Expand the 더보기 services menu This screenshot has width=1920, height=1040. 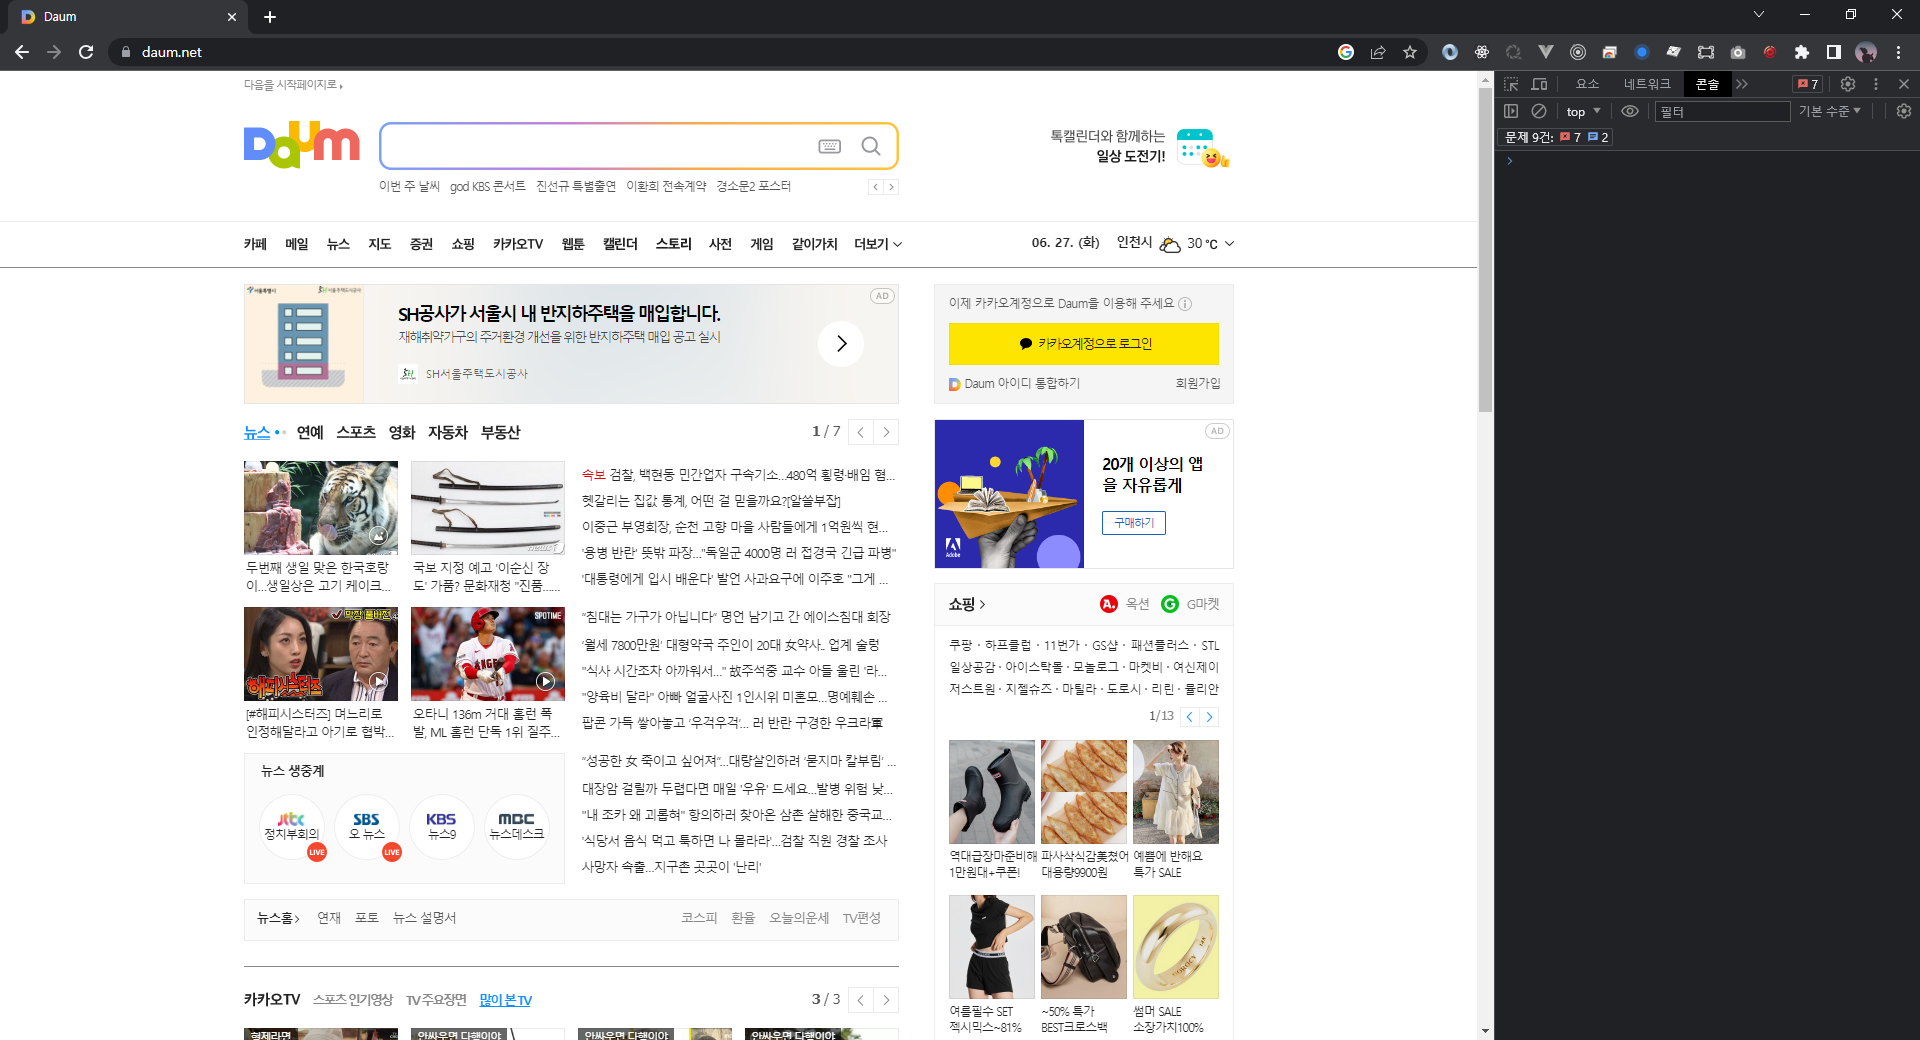click(x=878, y=244)
